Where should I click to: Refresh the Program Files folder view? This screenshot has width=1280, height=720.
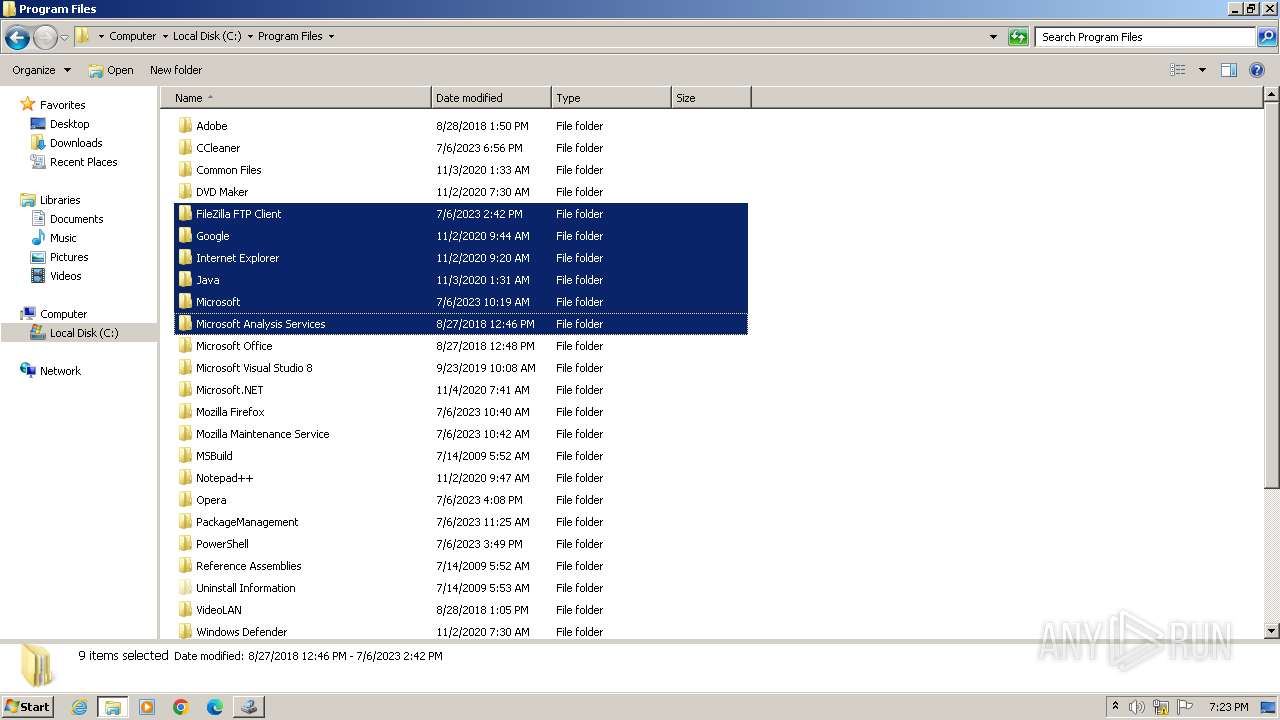pos(1018,37)
